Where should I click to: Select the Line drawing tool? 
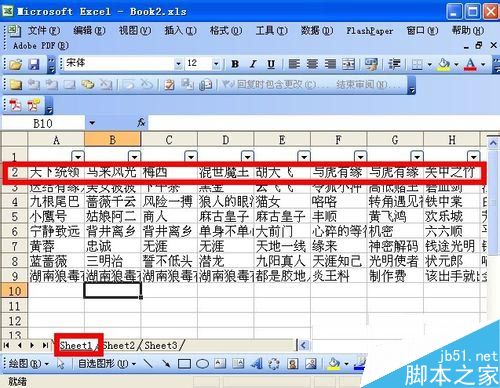click(148, 363)
